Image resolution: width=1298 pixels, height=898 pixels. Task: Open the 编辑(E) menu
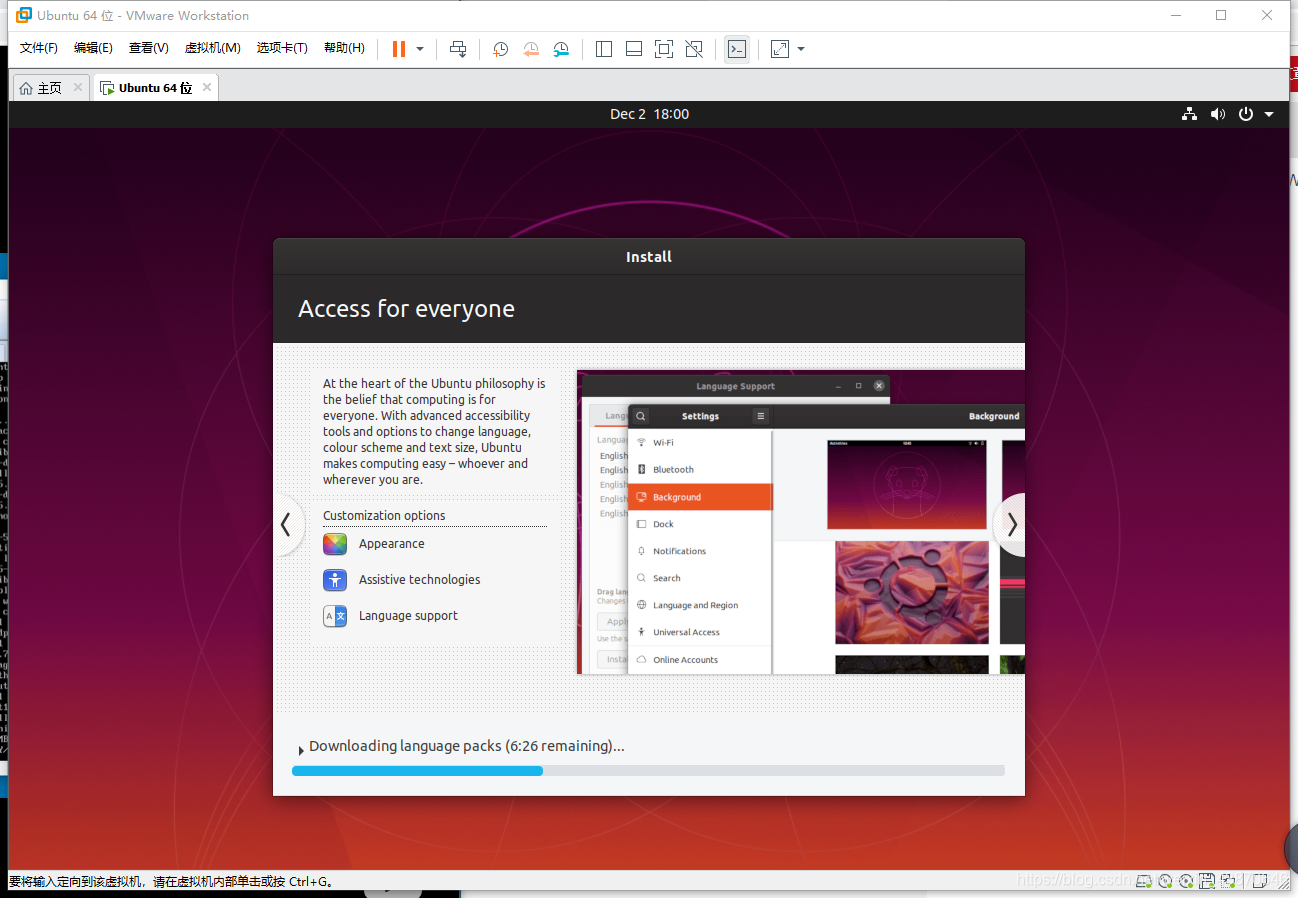[x=93, y=48]
